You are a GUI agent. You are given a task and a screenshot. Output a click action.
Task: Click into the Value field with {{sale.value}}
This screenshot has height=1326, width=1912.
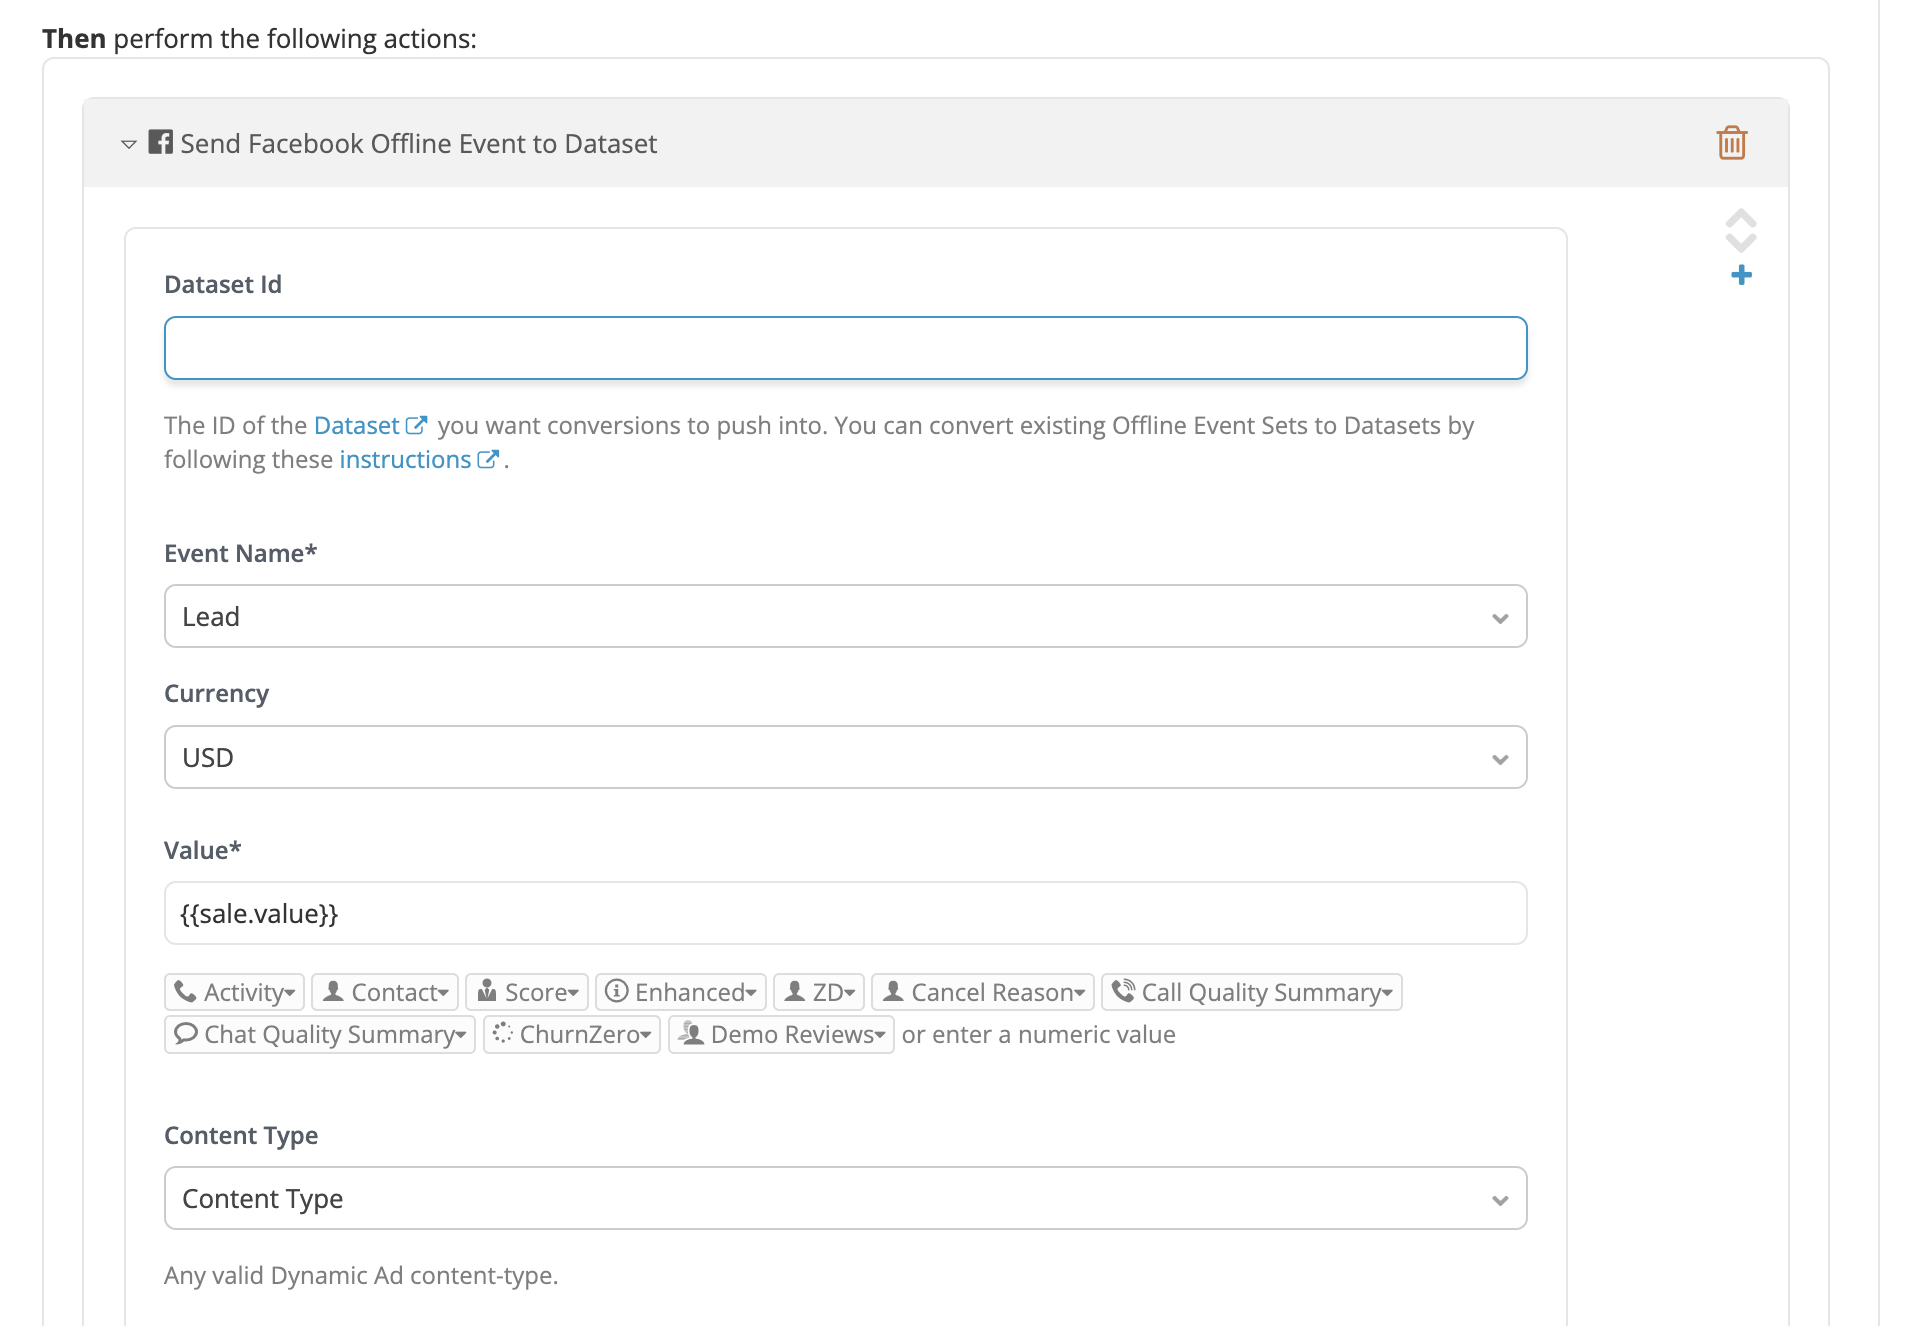pyautogui.click(x=845, y=914)
